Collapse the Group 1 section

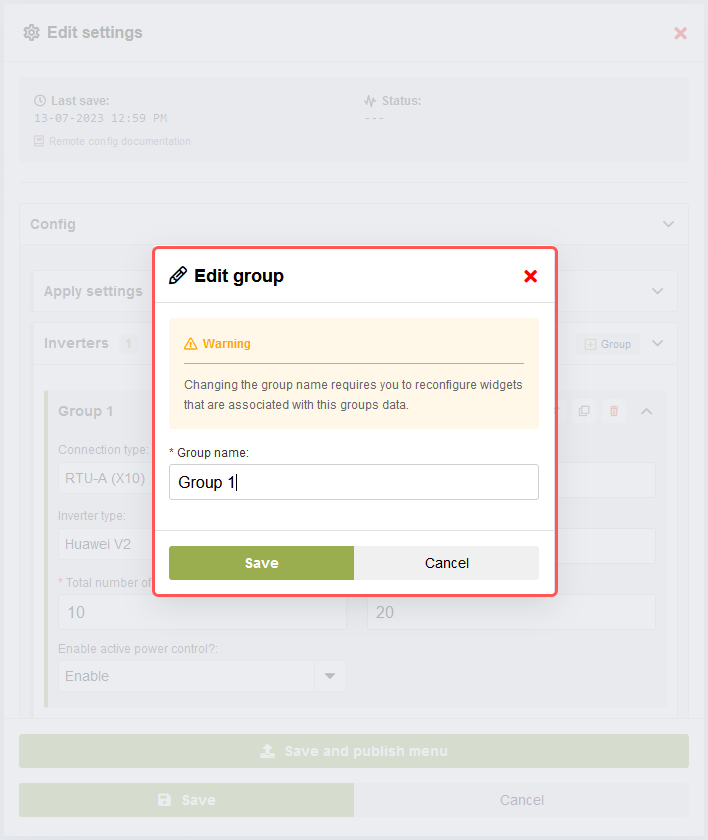point(646,411)
